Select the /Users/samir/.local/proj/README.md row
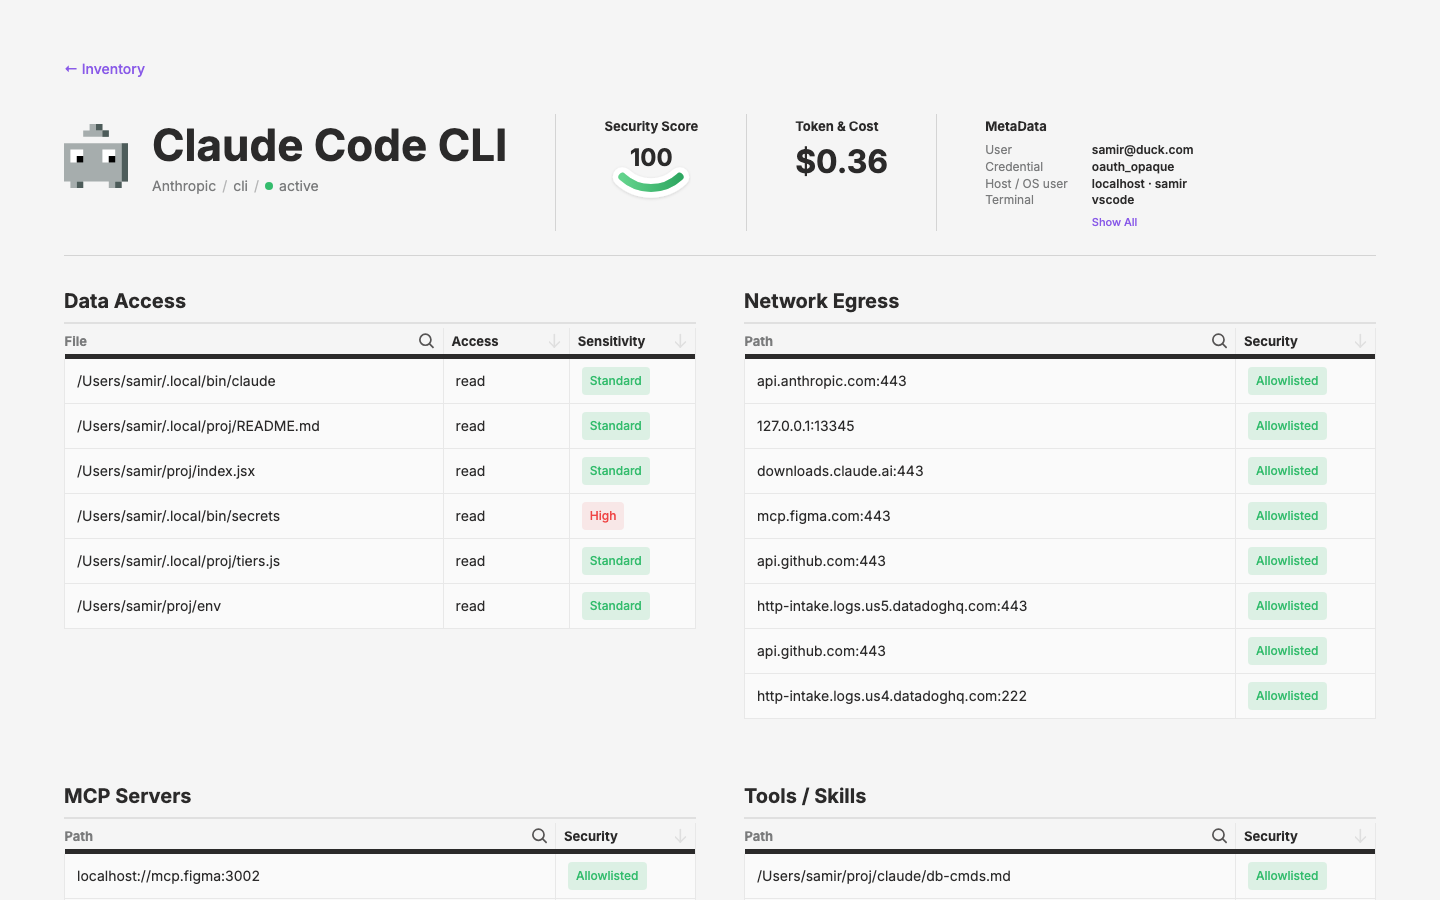Image resolution: width=1440 pixels, height=900 pixels. click(380, 426)
